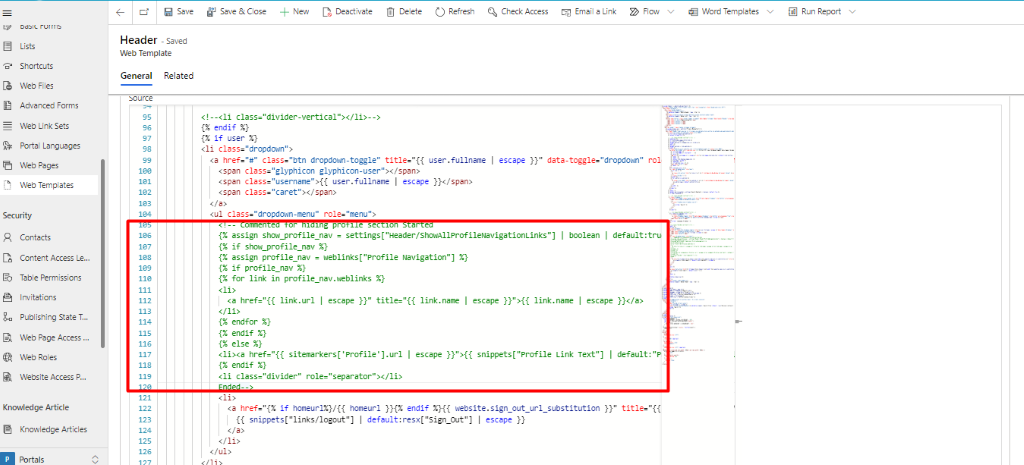The height and width of the screenshot is (465, 1024).
Task: Click the {% endfor %} code line
Action: click(244, 322)
